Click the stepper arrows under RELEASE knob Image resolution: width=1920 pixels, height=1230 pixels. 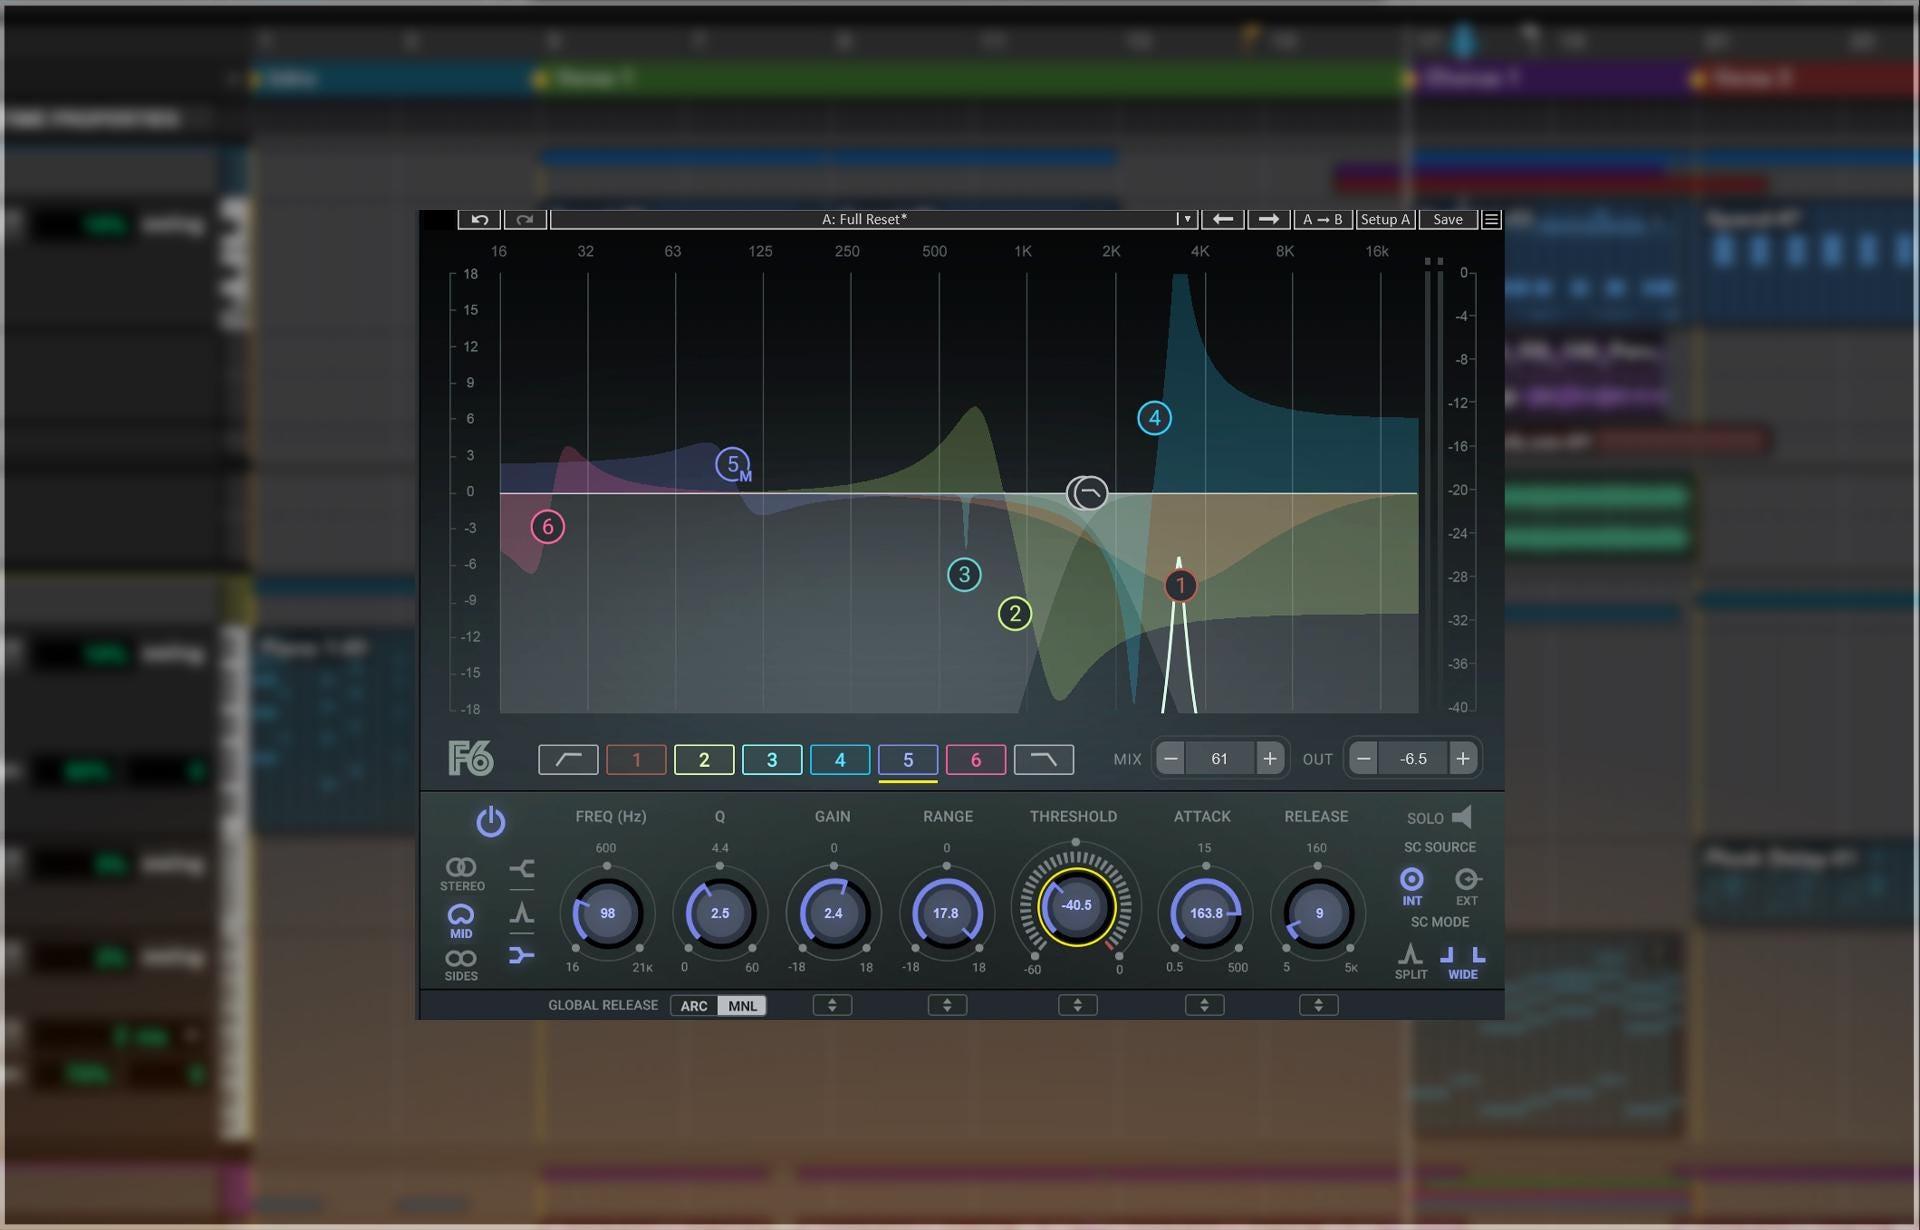click(1318, 1005)
